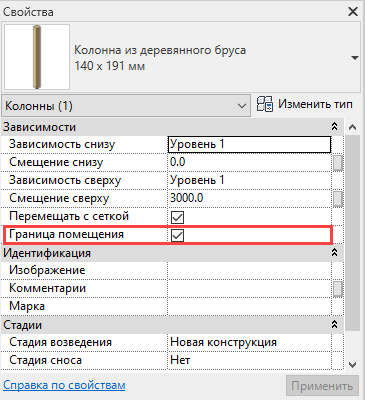Click the wooden column type thumbnail
The width and height of the screenshot is (365, 400).
click(37, 57)
